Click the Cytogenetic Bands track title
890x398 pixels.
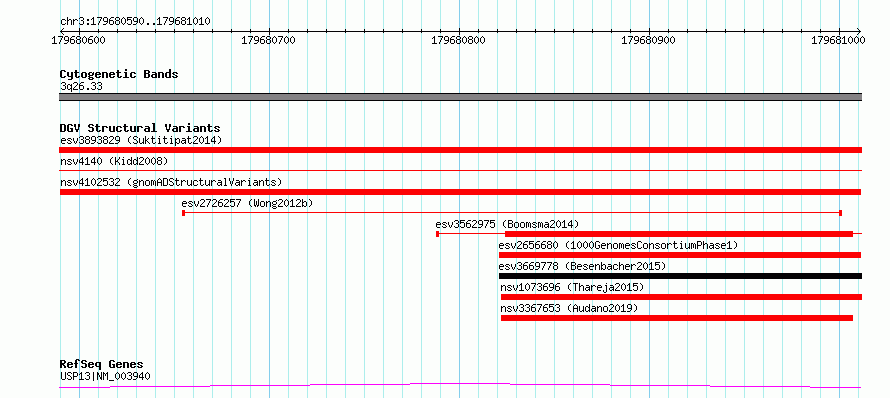(119, 74)
